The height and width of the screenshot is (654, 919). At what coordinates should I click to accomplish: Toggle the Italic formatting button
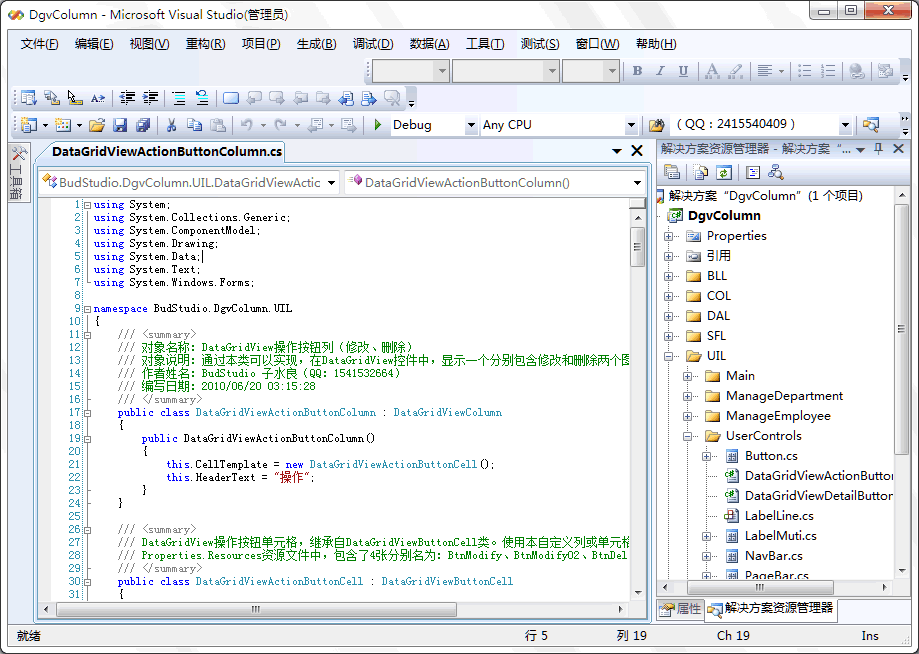coord(660,71)
